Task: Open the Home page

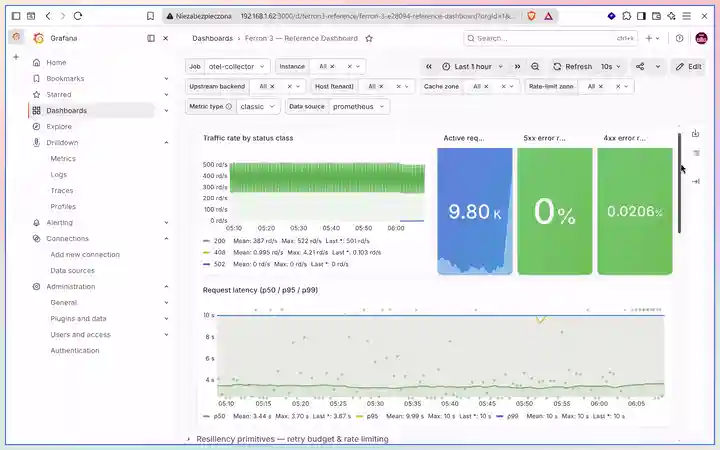Action: click(x=56, y=62)
